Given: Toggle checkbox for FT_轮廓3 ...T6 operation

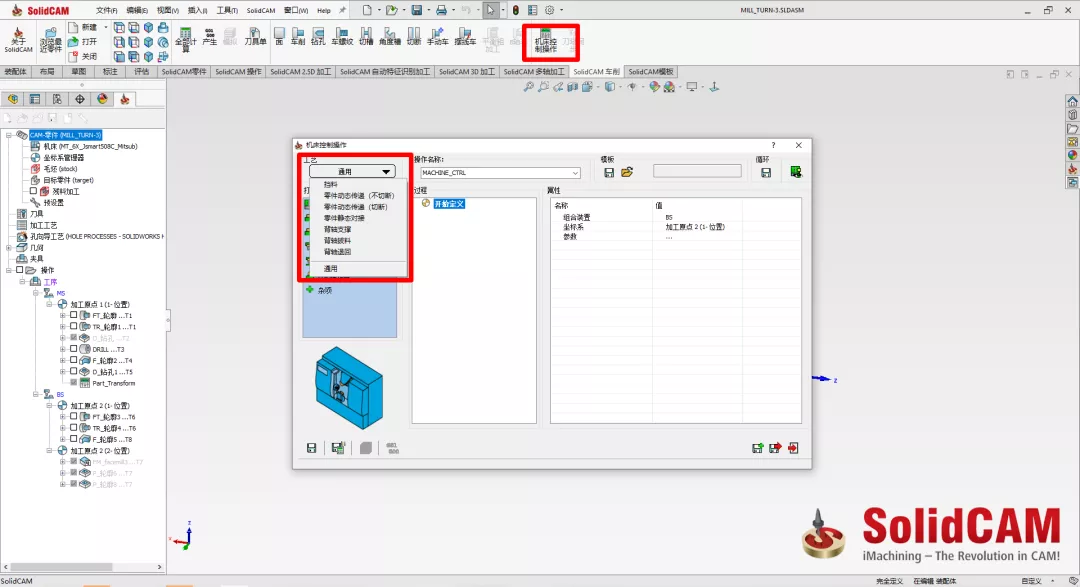Looking at the screenshot, I should 74,416.
